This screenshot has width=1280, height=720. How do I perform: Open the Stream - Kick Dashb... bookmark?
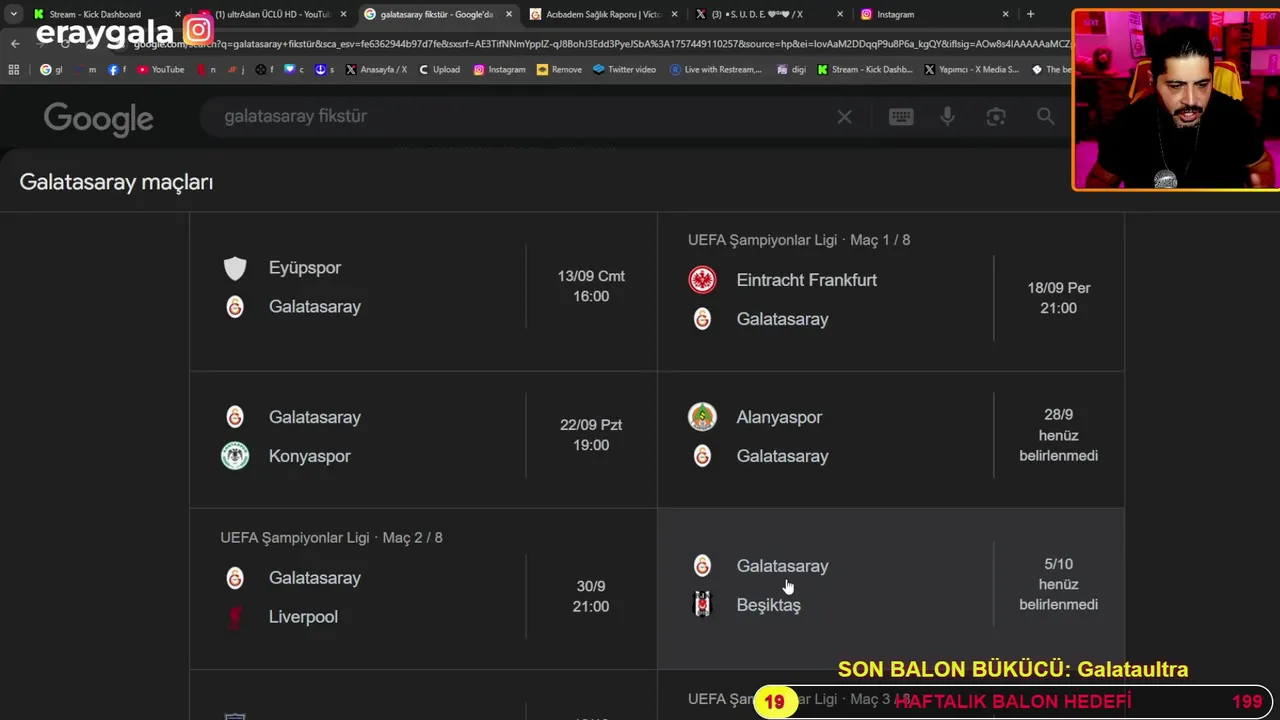864,69
